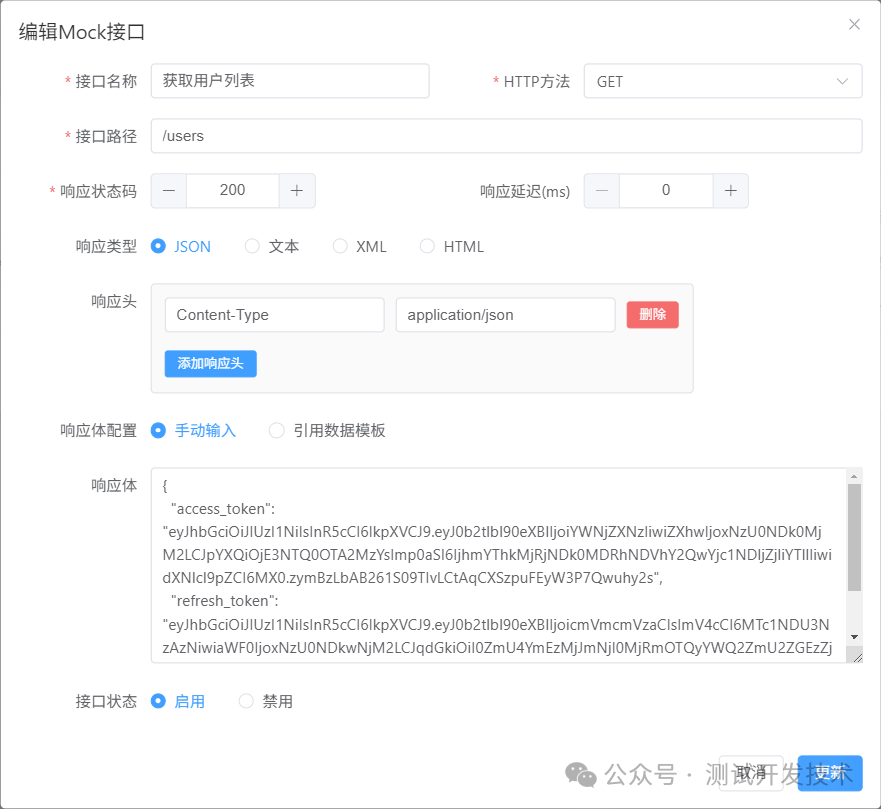
Task: Disable the interface by selecting 禁用
Action: [246, 701]
